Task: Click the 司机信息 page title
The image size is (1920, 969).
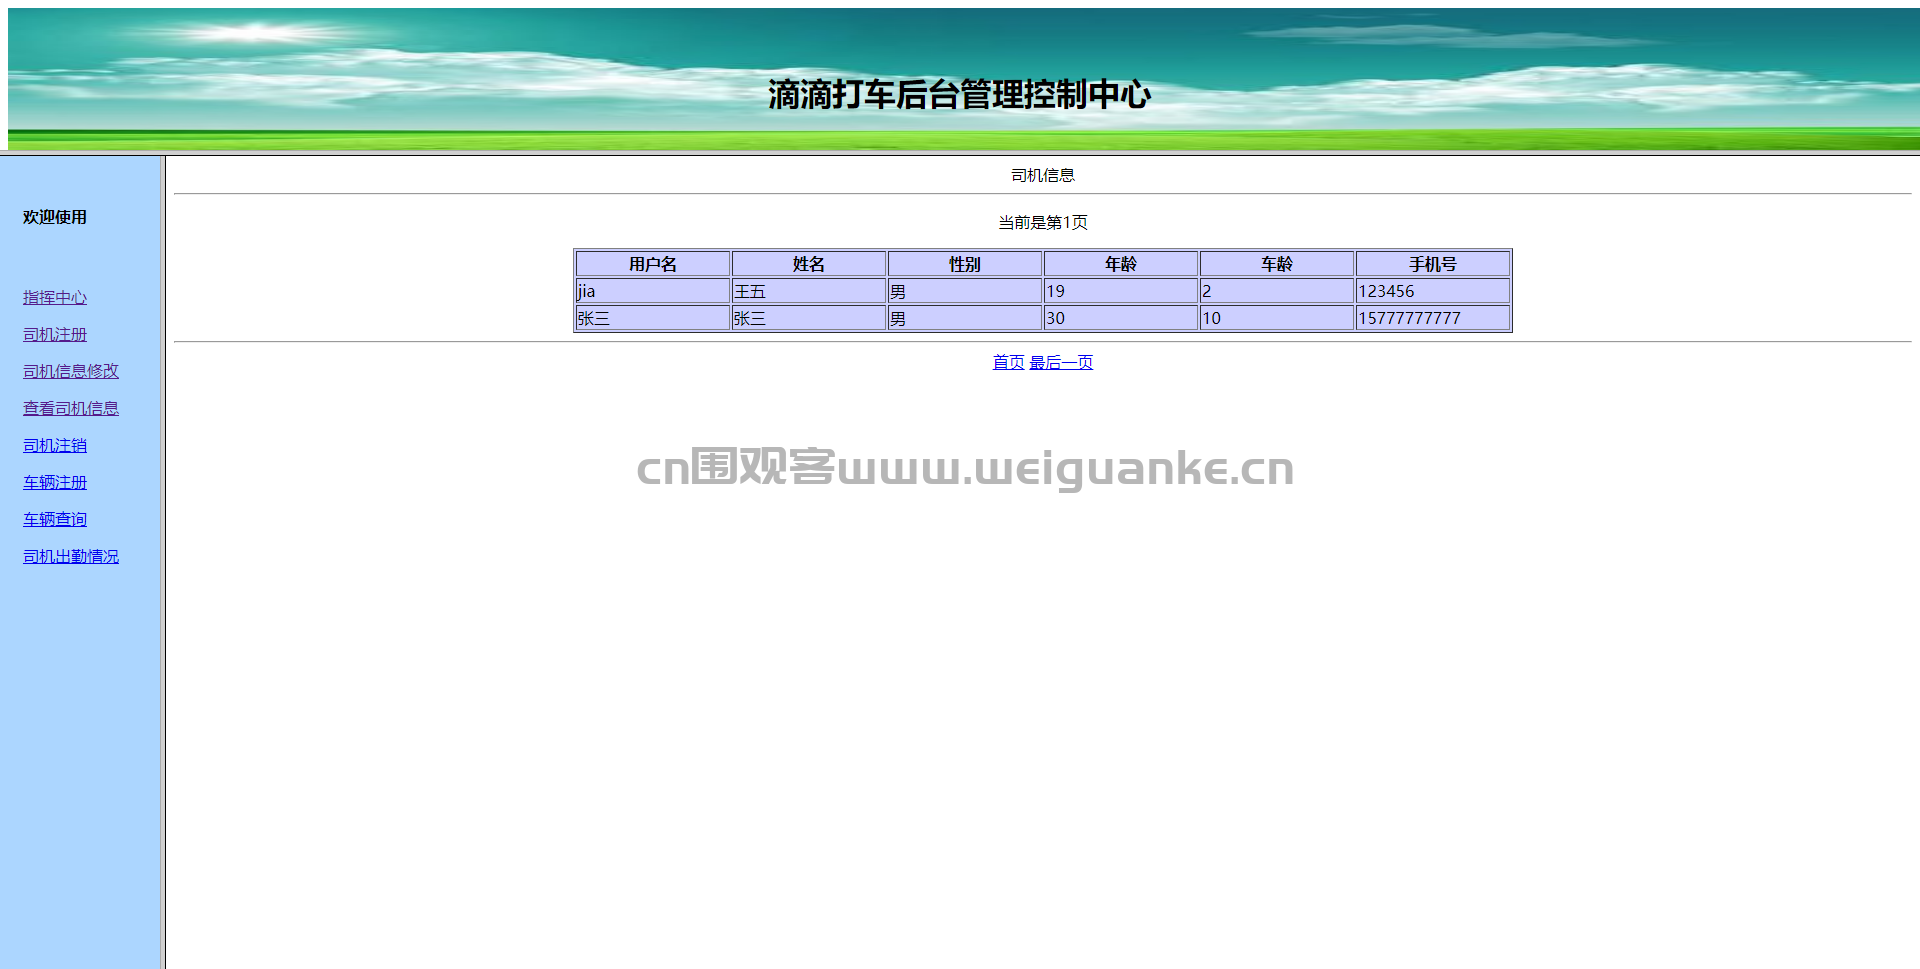Action: click(x=1043, y=175)
